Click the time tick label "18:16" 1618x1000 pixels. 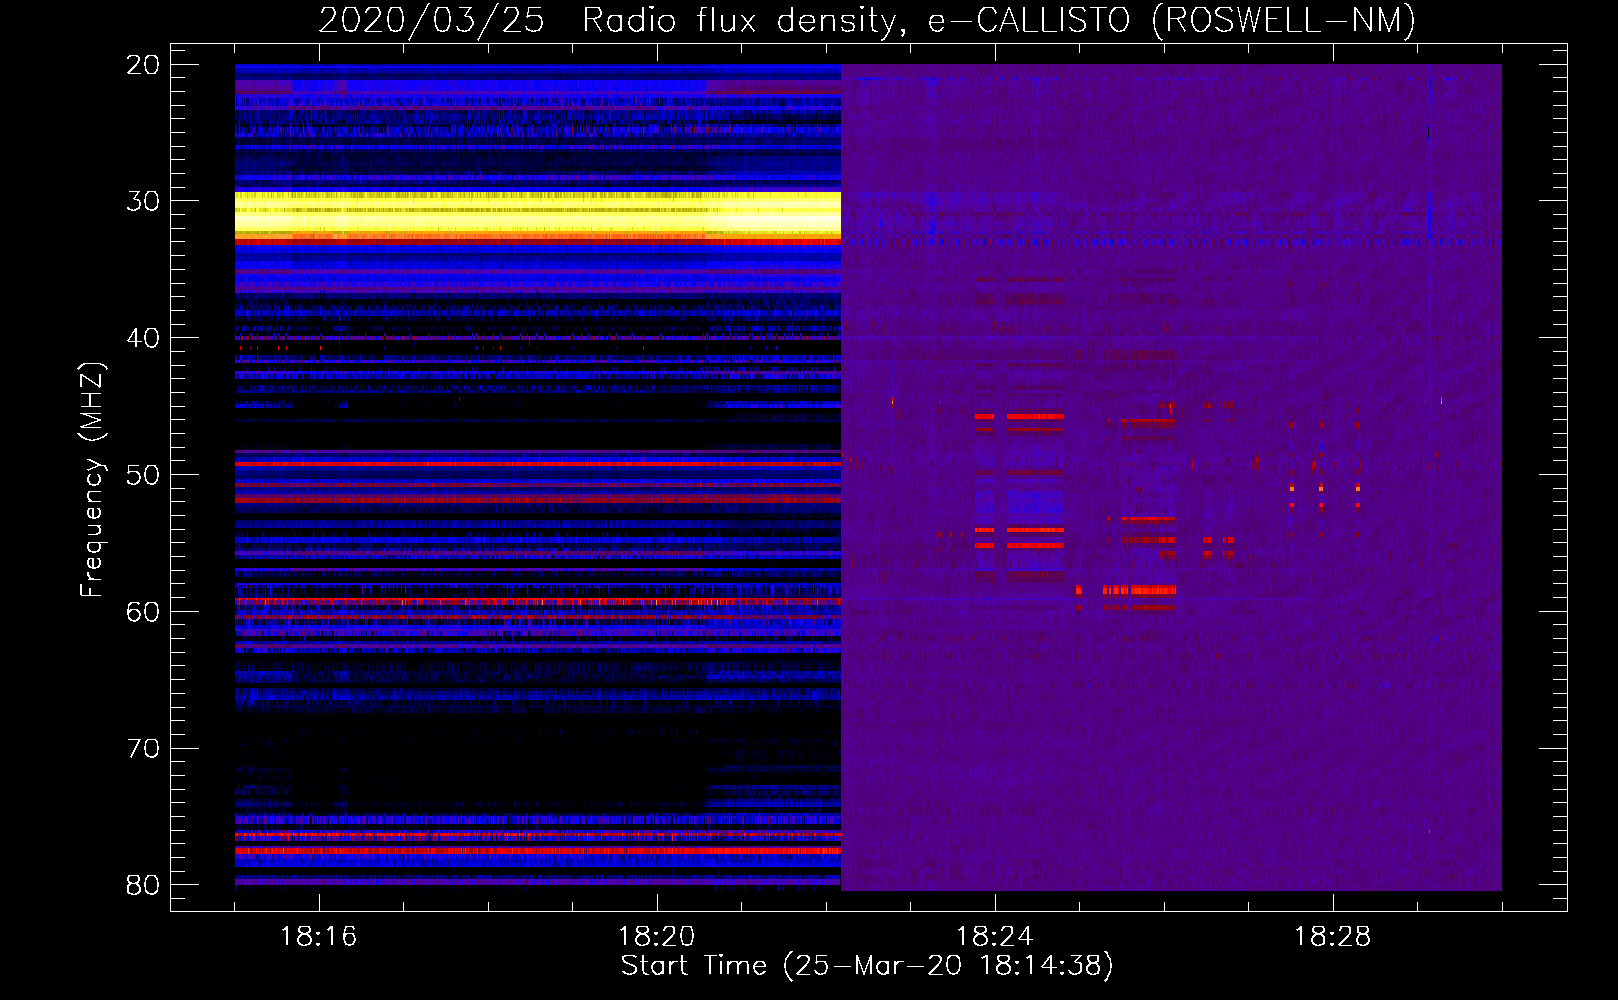318,937
